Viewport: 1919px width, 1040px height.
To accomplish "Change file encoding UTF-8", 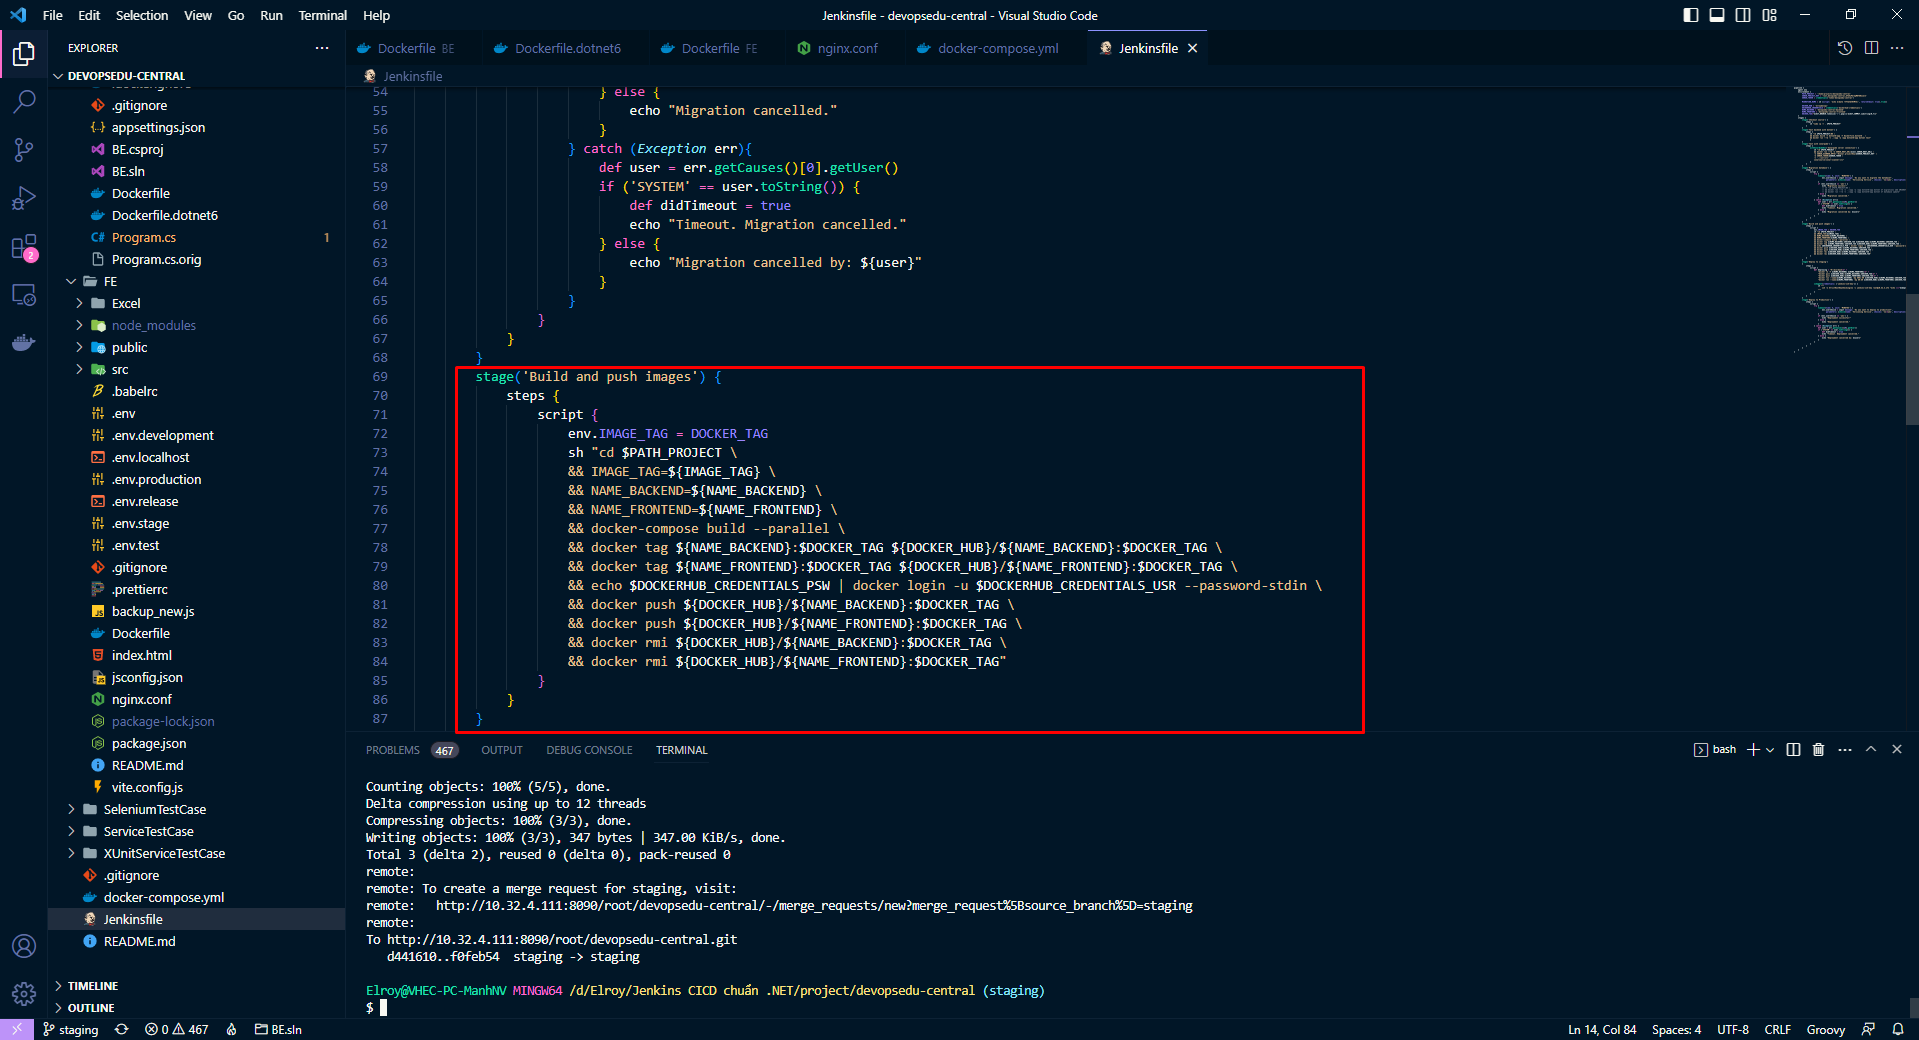I will pos(1733,1029).
